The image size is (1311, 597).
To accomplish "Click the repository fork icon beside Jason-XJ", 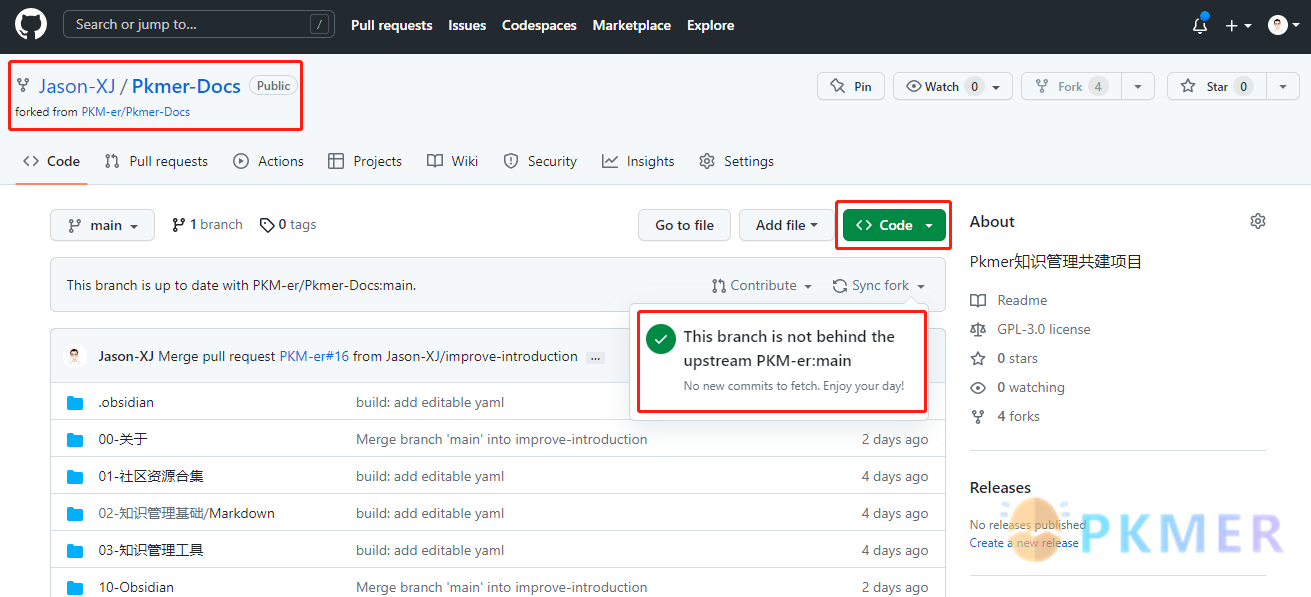I will click(x=23, y=86).
